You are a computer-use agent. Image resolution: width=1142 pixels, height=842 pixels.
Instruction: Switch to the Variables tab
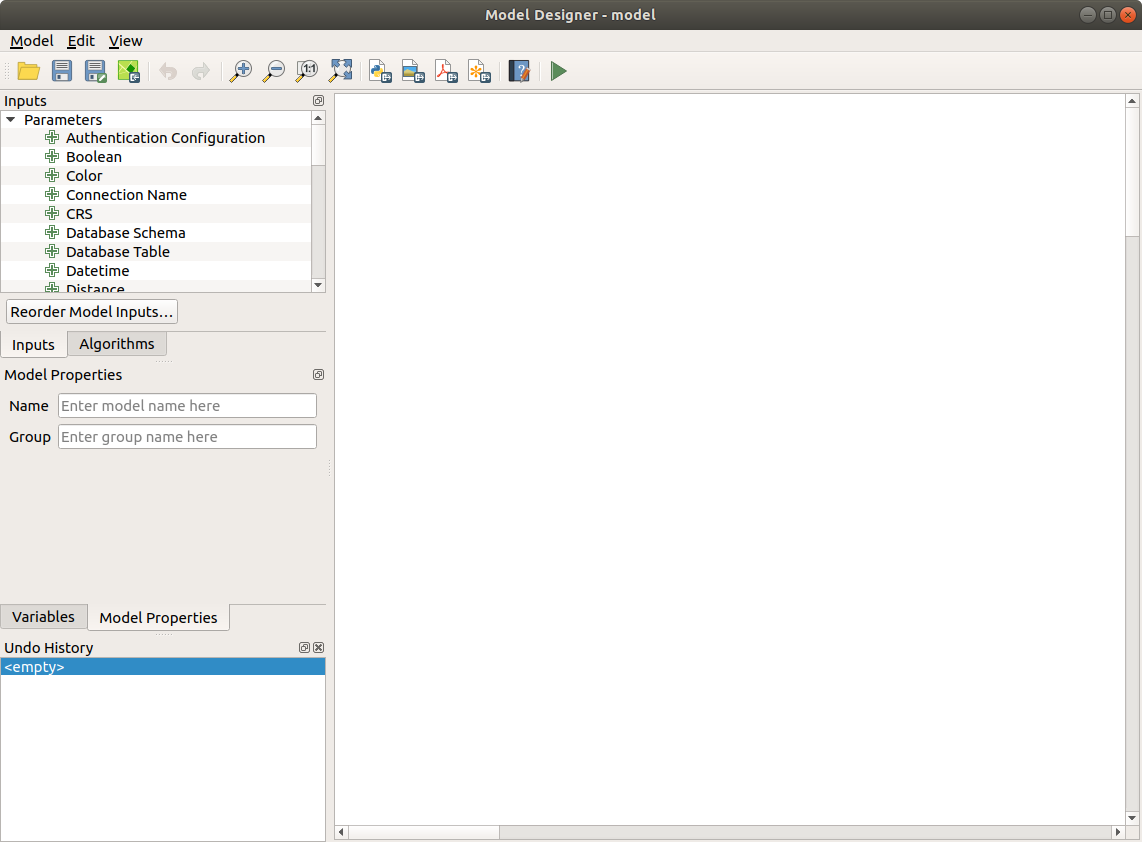43,617
